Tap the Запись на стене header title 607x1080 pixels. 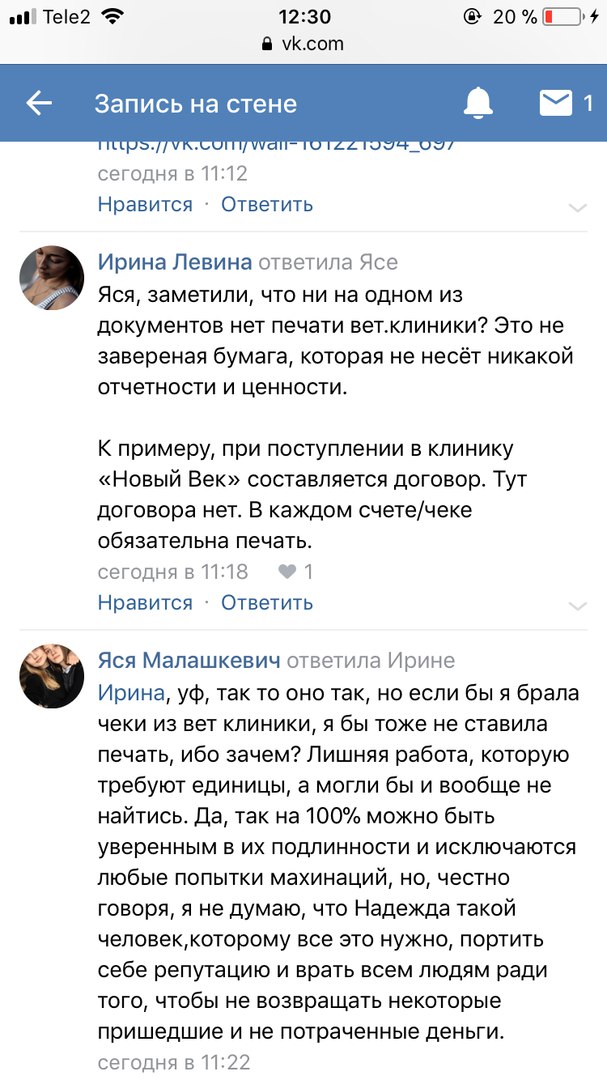pyautogui.click(x=196, y=103)
